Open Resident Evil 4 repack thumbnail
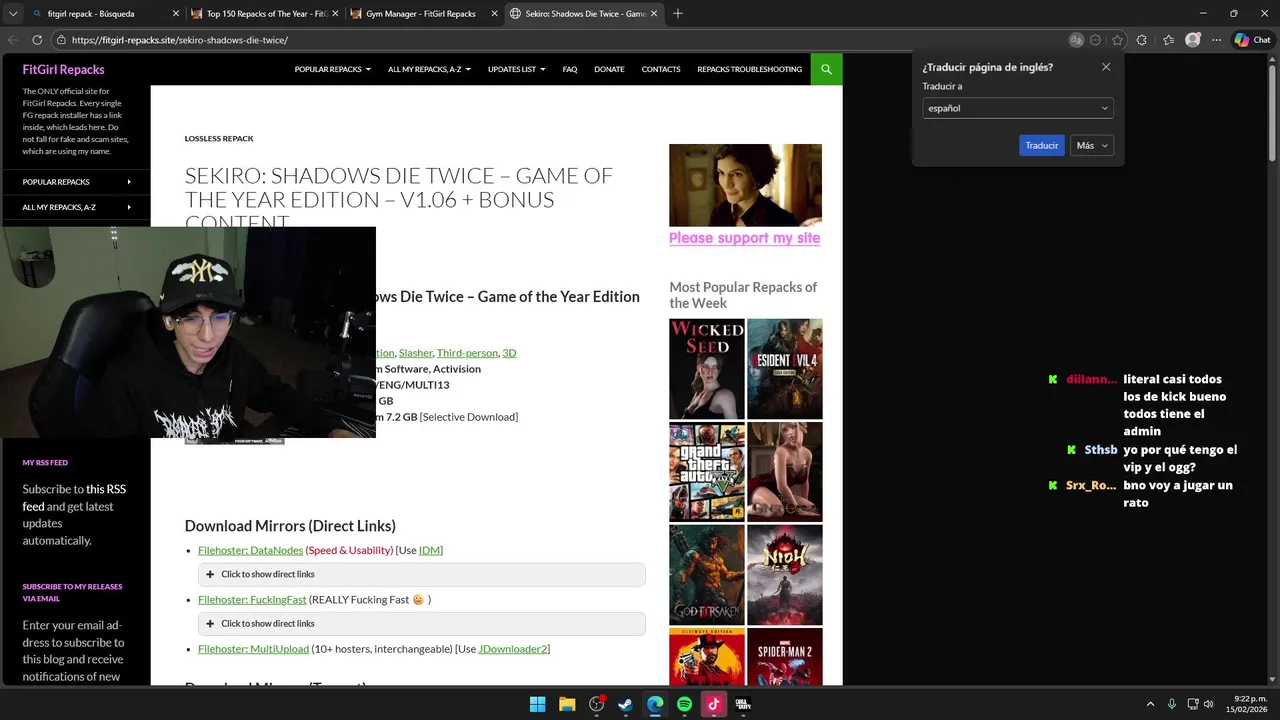 tap(784, 369)
